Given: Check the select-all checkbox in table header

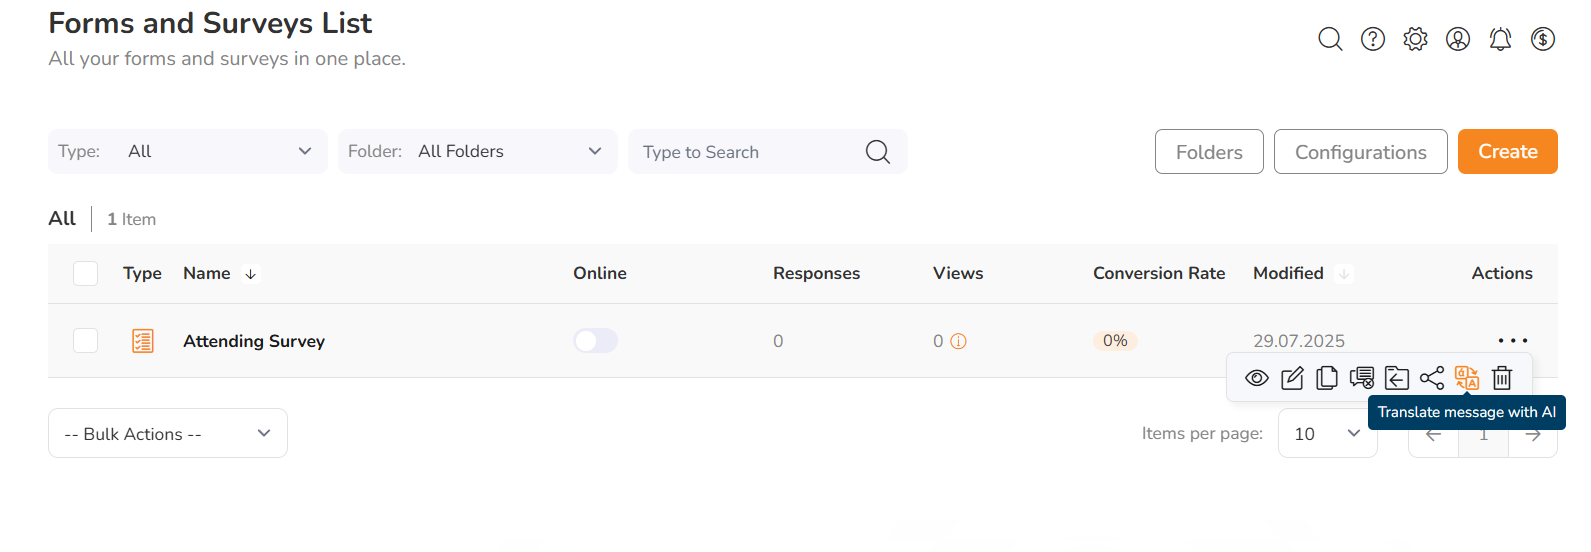Looking at the screenshot, I should tap(86, 273).
